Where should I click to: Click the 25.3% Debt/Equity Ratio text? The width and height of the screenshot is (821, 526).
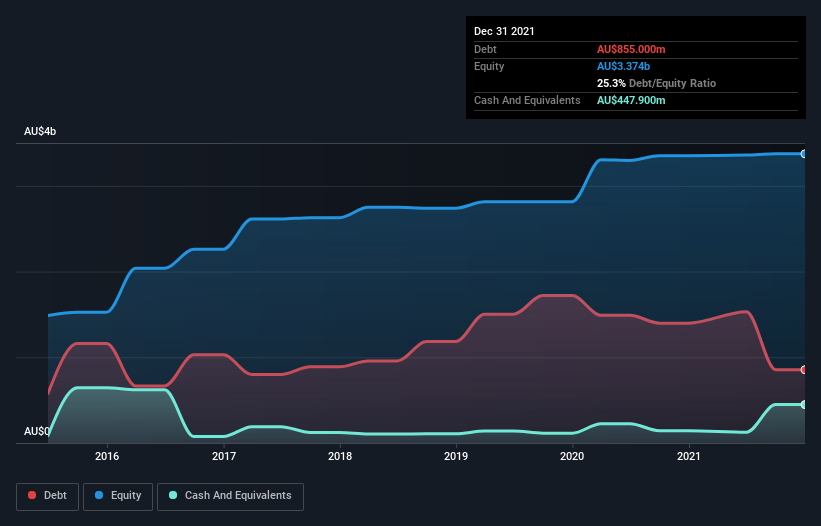656,83
